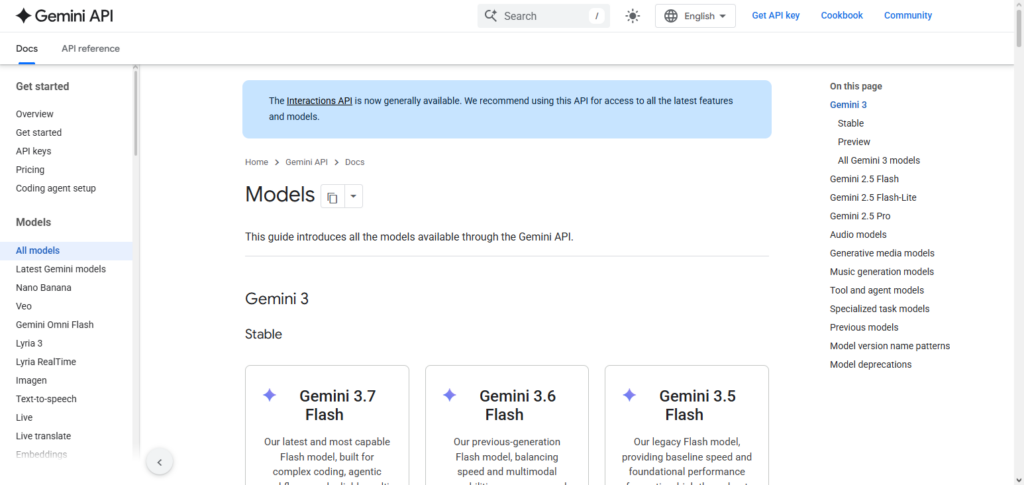Image resolution: width=1024 pixels, height=485 pixels.
Task: Jump to Gemini 2.5 Pro section
Action: point(860,216)
